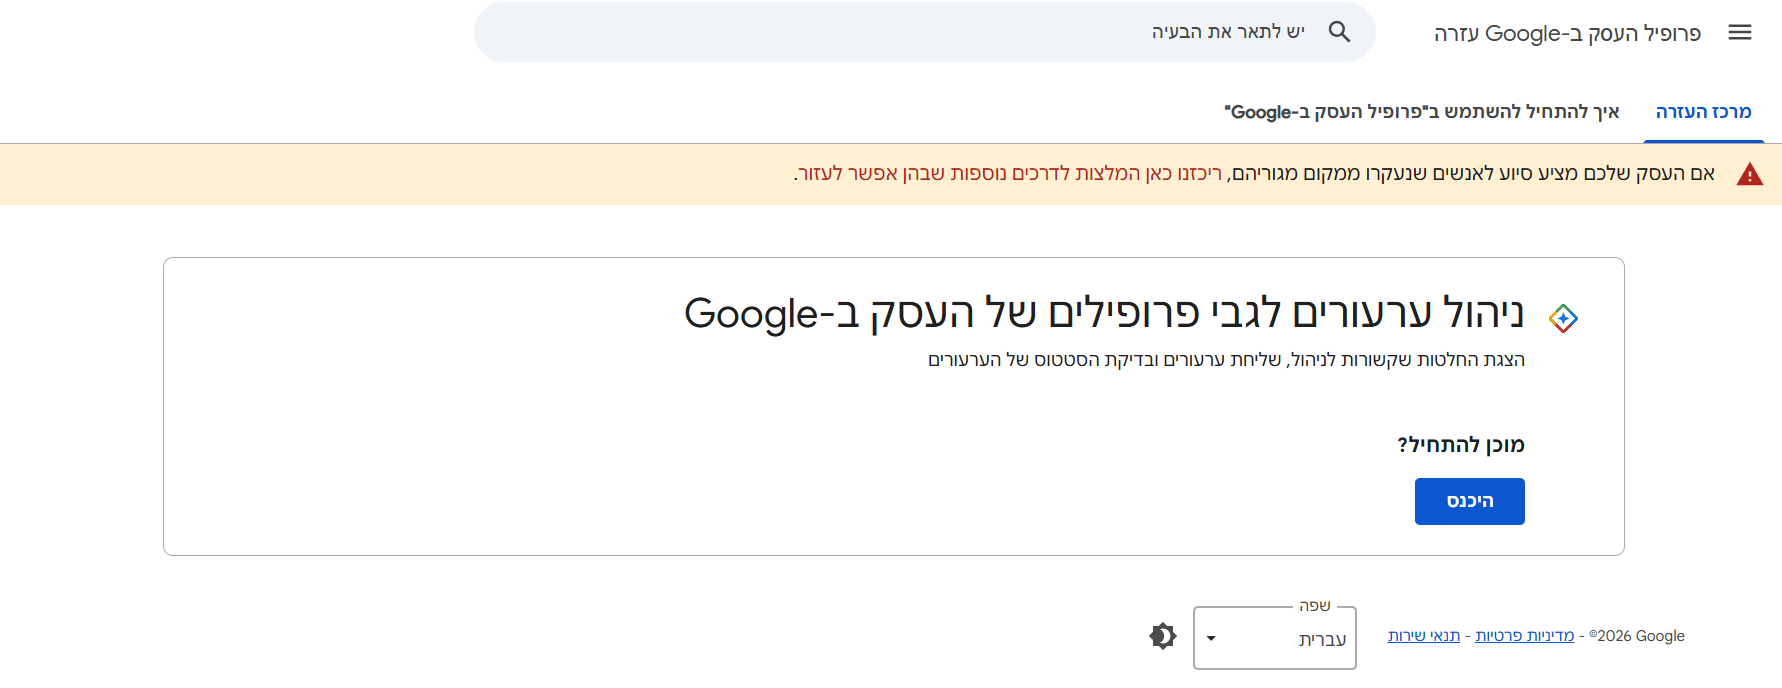
Task: Open the hamburger navigation menu
Action: click(x=1740, y=32)
